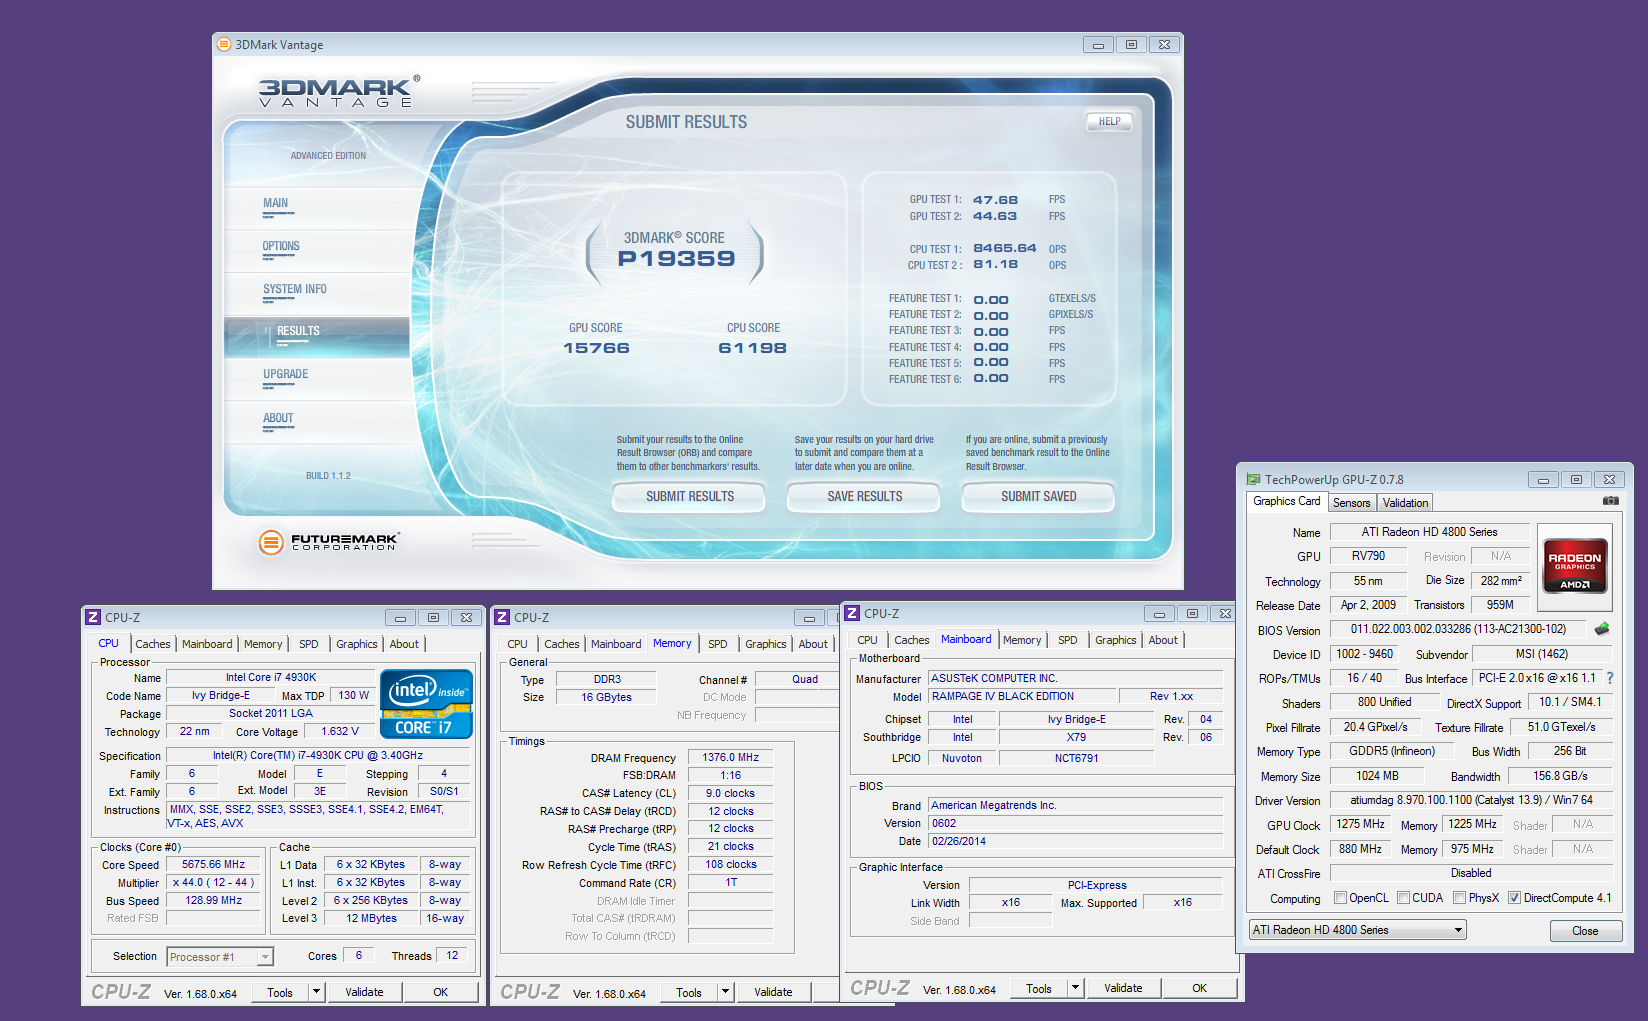This screenshot has width=1648, height=1021.
Task: Open the ATI Radeon HD 4800 Series dropdown
Action: click(x=1358, y=930)
